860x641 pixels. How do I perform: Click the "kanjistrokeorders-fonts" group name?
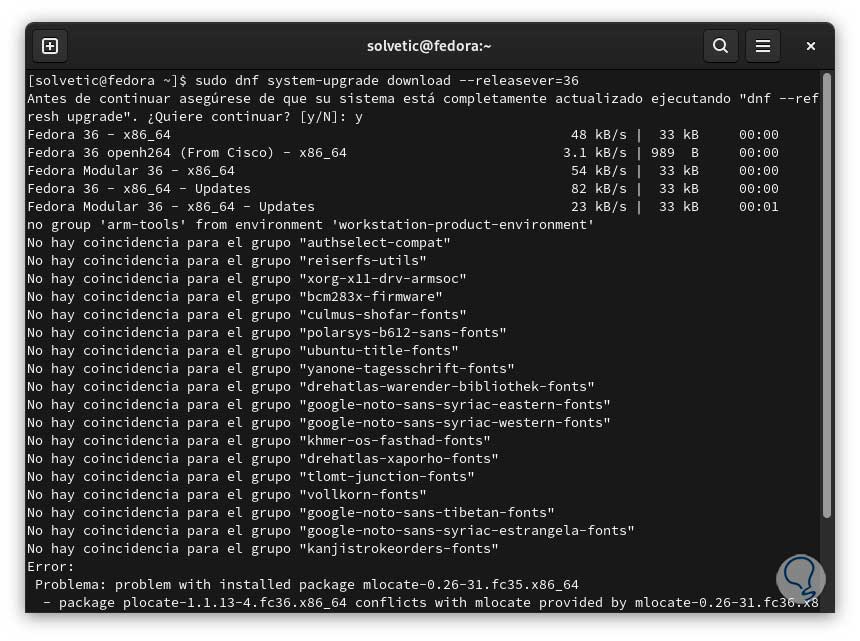click(399, 549)
